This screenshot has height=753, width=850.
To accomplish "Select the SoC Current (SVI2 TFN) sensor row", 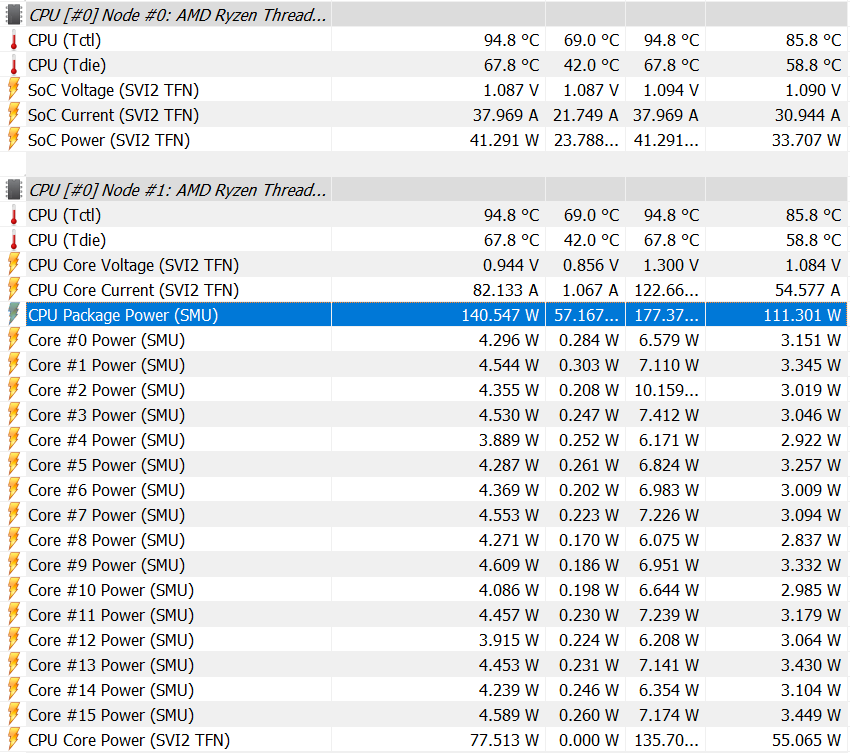I will point(113,115).
